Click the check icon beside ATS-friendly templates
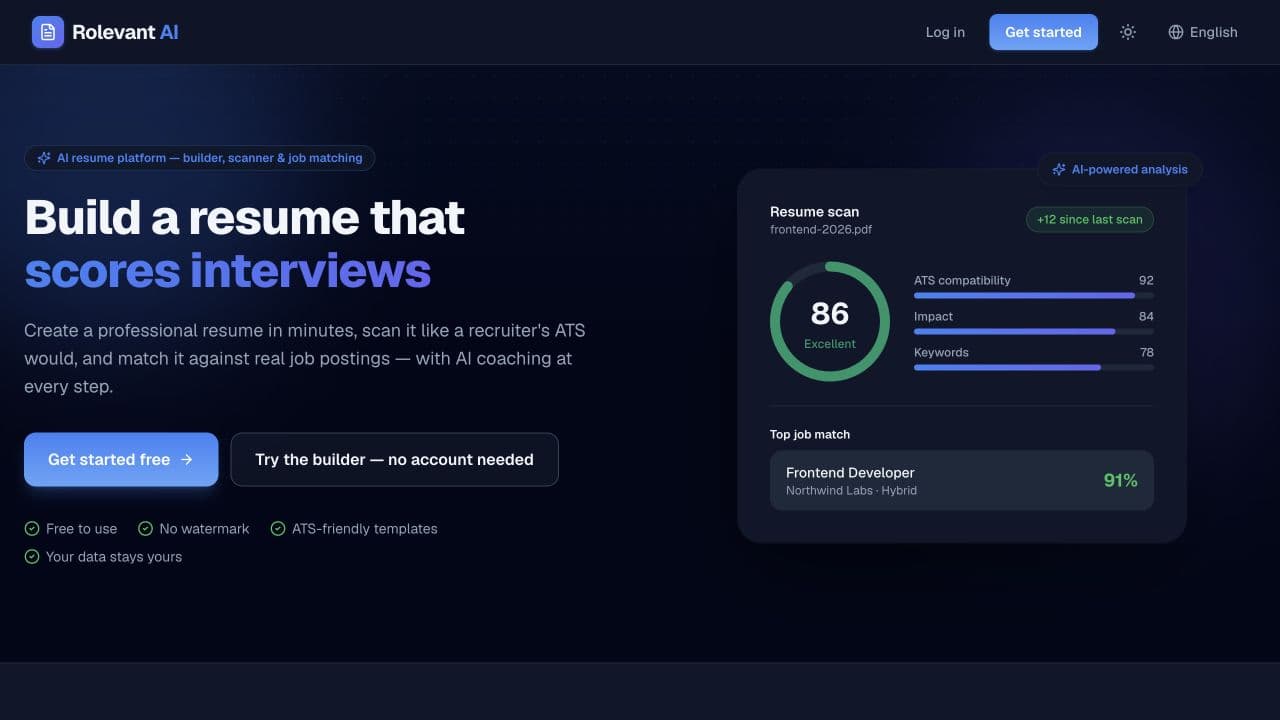The width and height of the screenshot is (1280, 720). coord(278,529)
